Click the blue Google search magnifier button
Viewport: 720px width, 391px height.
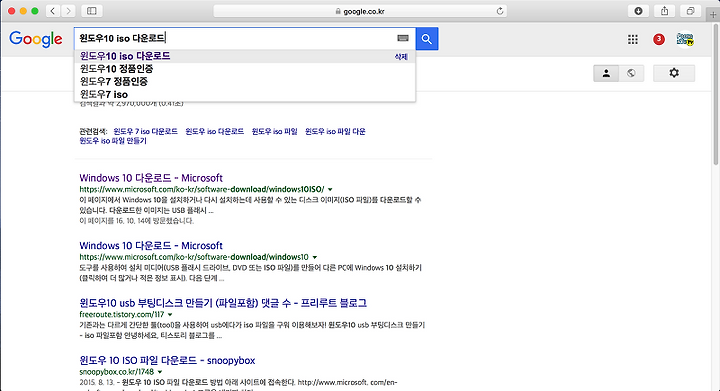427,39
